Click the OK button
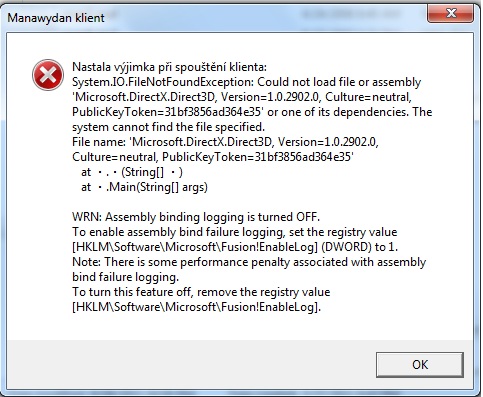 click(420, 365)
